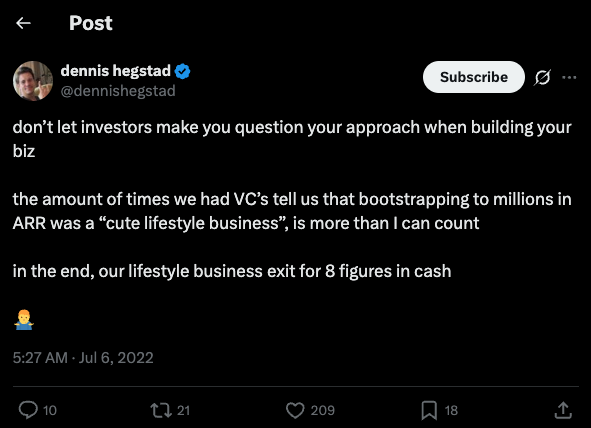The width and height of the screenshot is (591, 428).
Task: Click the Grok explain-post icon
Action: pos(542,77)
